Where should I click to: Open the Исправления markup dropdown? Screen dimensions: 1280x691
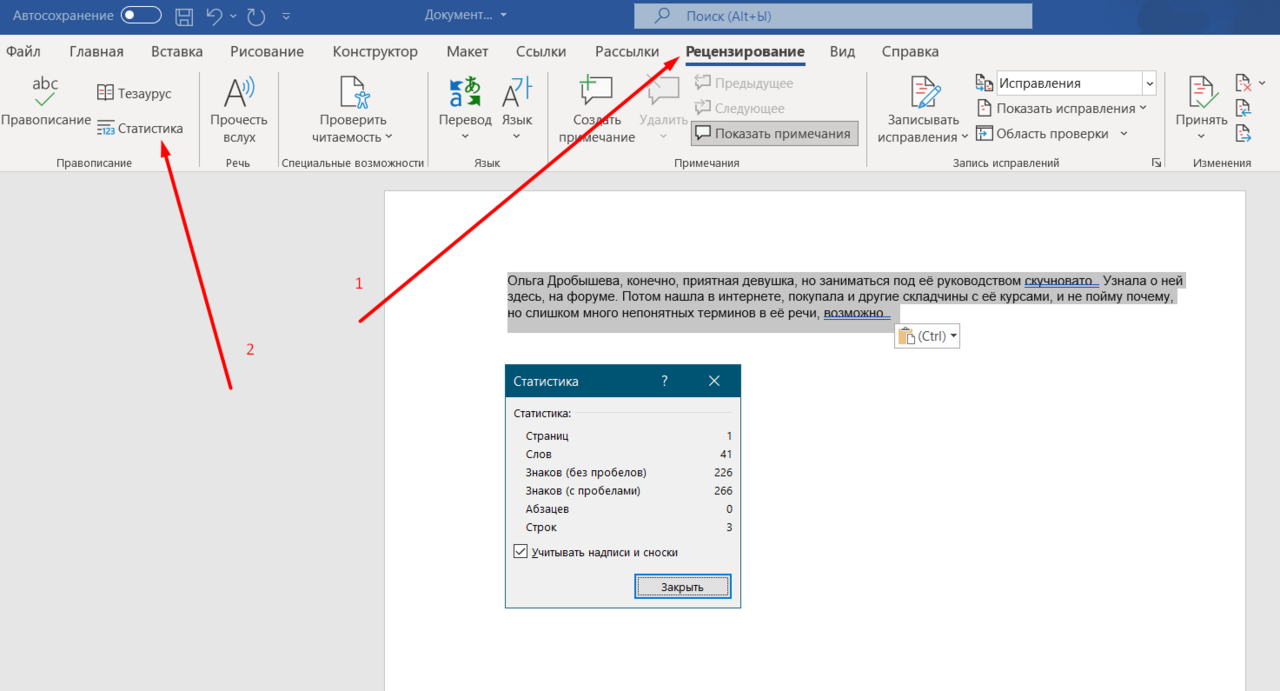[x=1149, y=84]
